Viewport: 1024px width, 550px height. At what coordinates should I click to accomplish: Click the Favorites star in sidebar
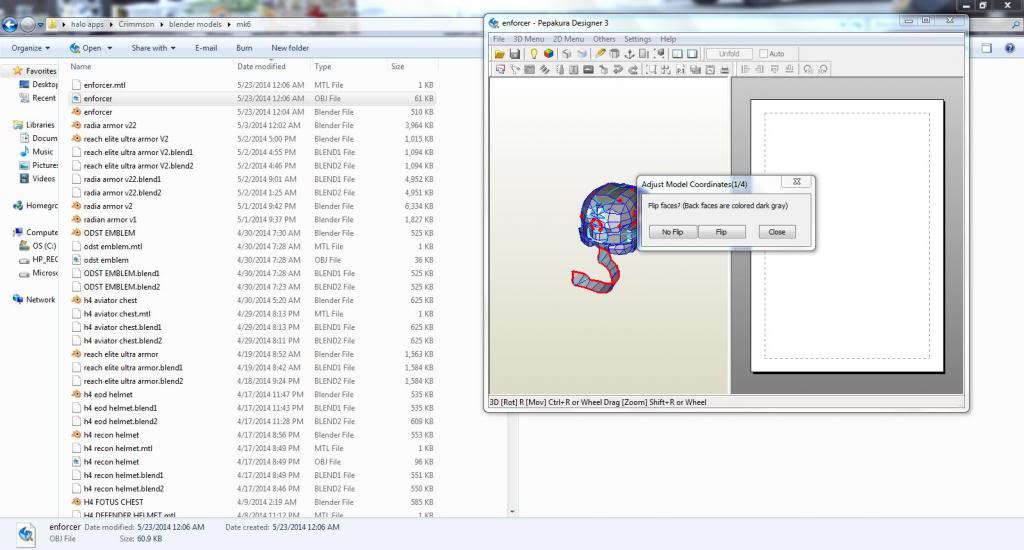pos(18,71)
